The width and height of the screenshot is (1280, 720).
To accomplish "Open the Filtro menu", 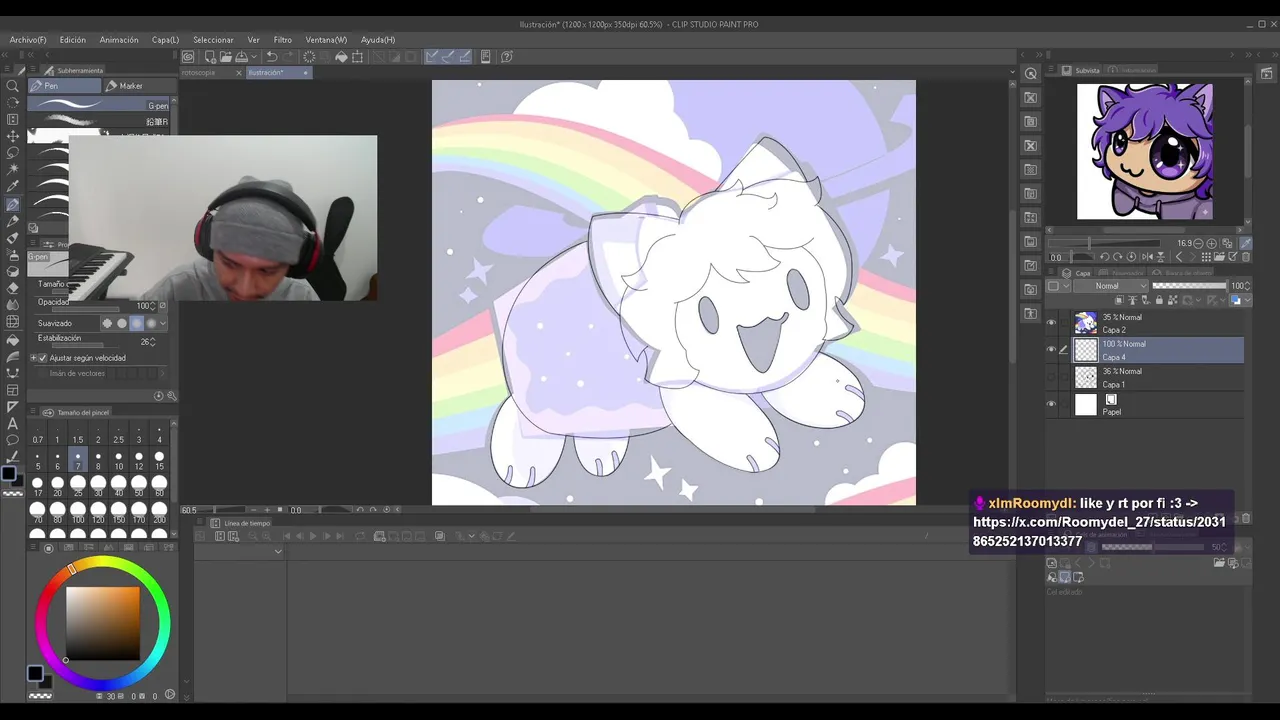I will click(x=283, y=40).
